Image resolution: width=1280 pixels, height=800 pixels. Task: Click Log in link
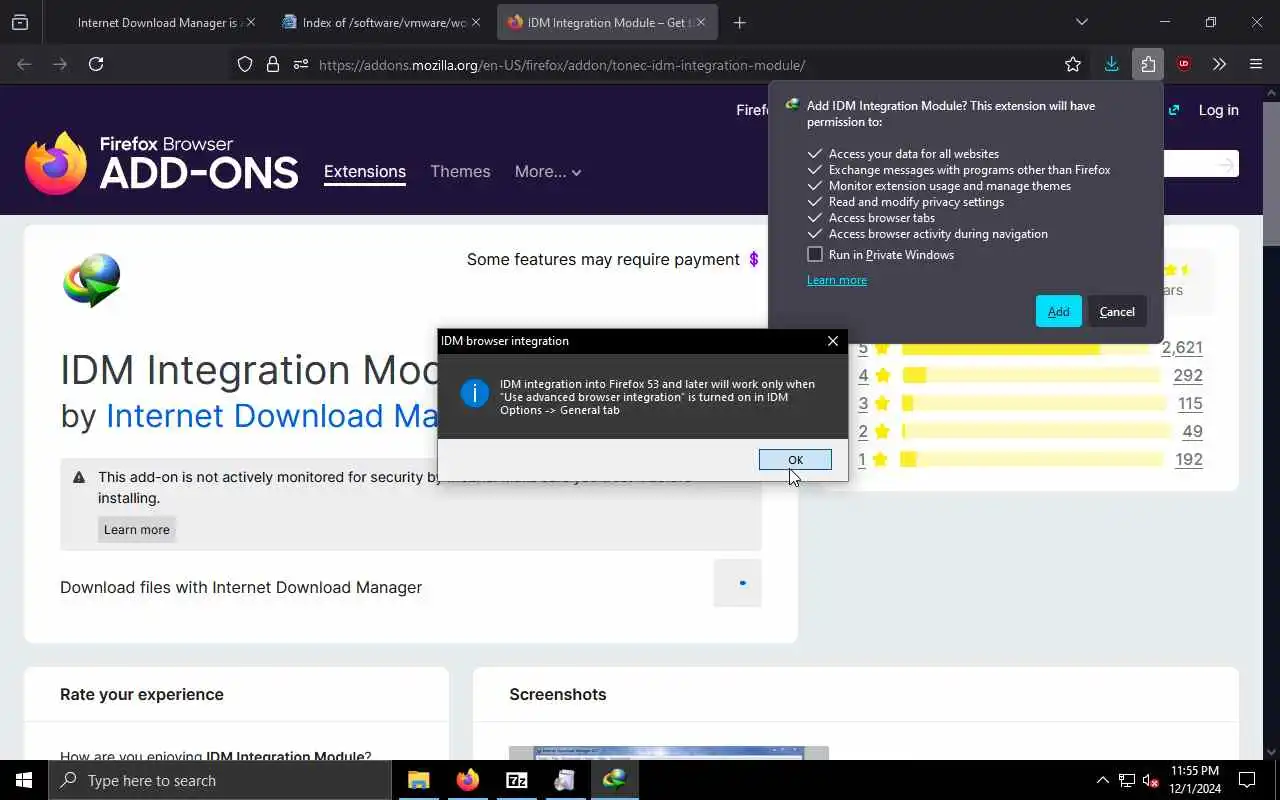(1218, 110)
